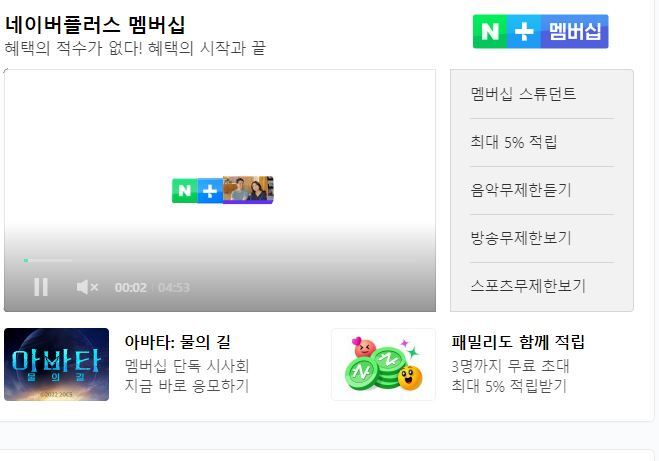
Task: Click 최대 5% 적립받기 text
Action: click(x=509, y=385)
